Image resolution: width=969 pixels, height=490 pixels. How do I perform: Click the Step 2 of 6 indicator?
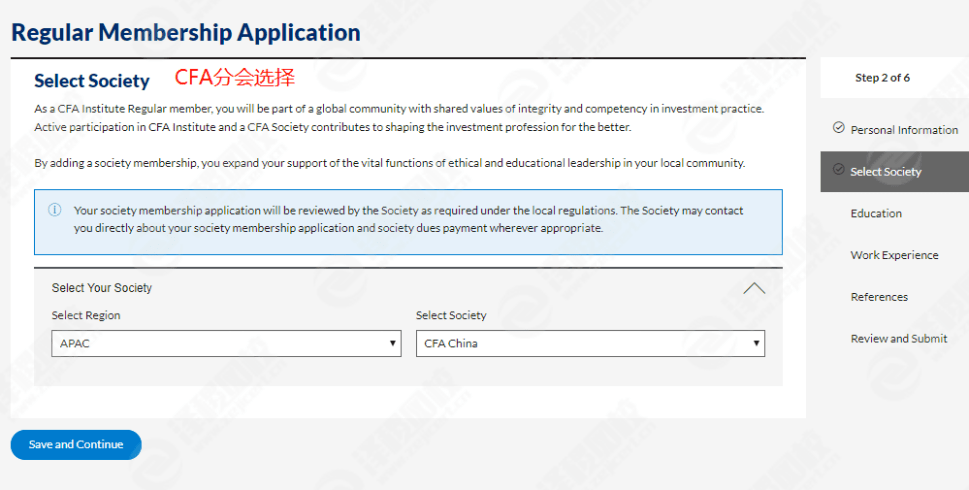882,78
